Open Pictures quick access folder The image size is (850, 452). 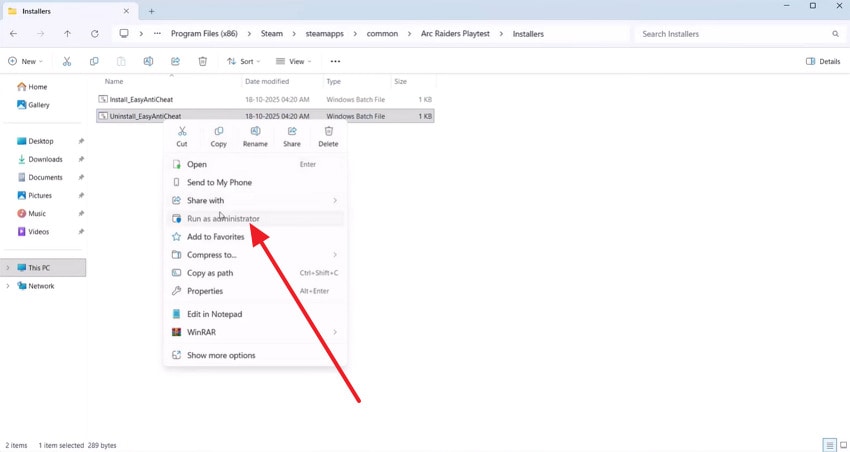pos(35,195)
